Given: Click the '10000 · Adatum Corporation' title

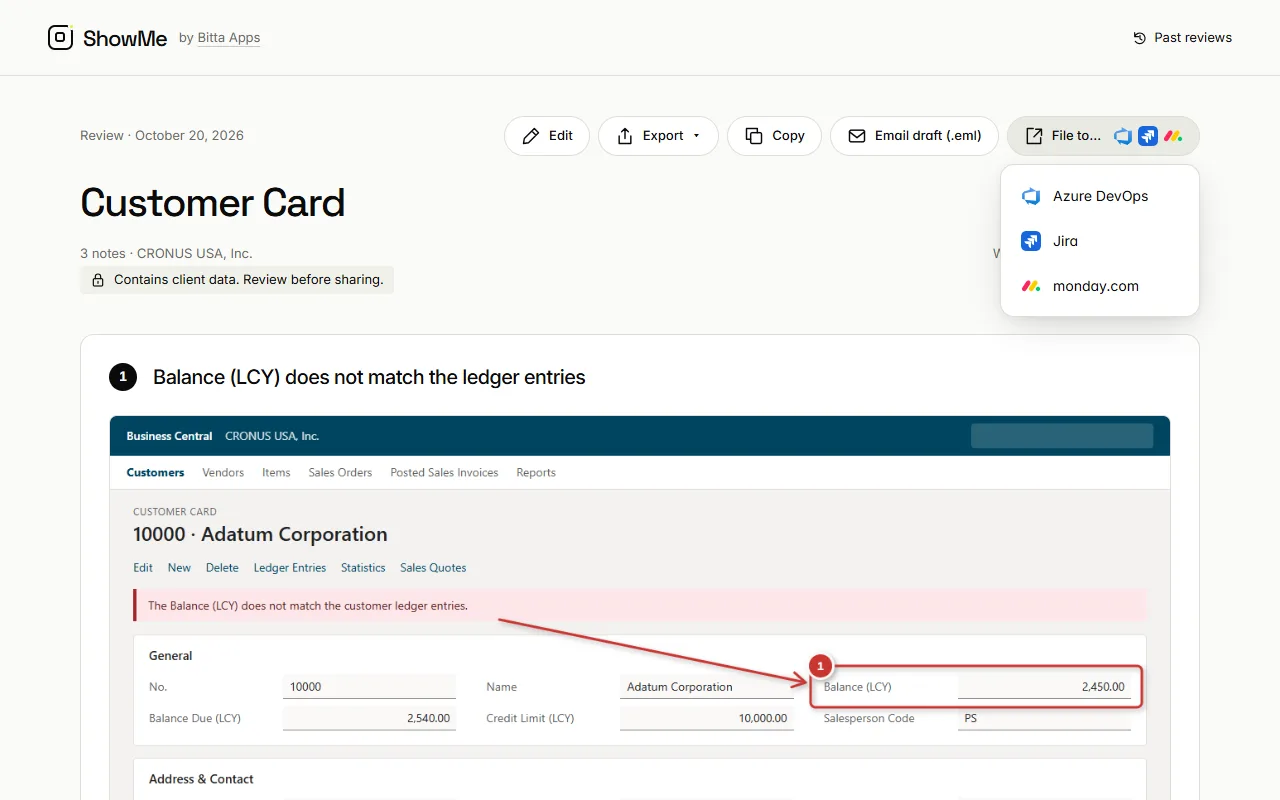Looking at the screenshot, I should click(260, 535).
